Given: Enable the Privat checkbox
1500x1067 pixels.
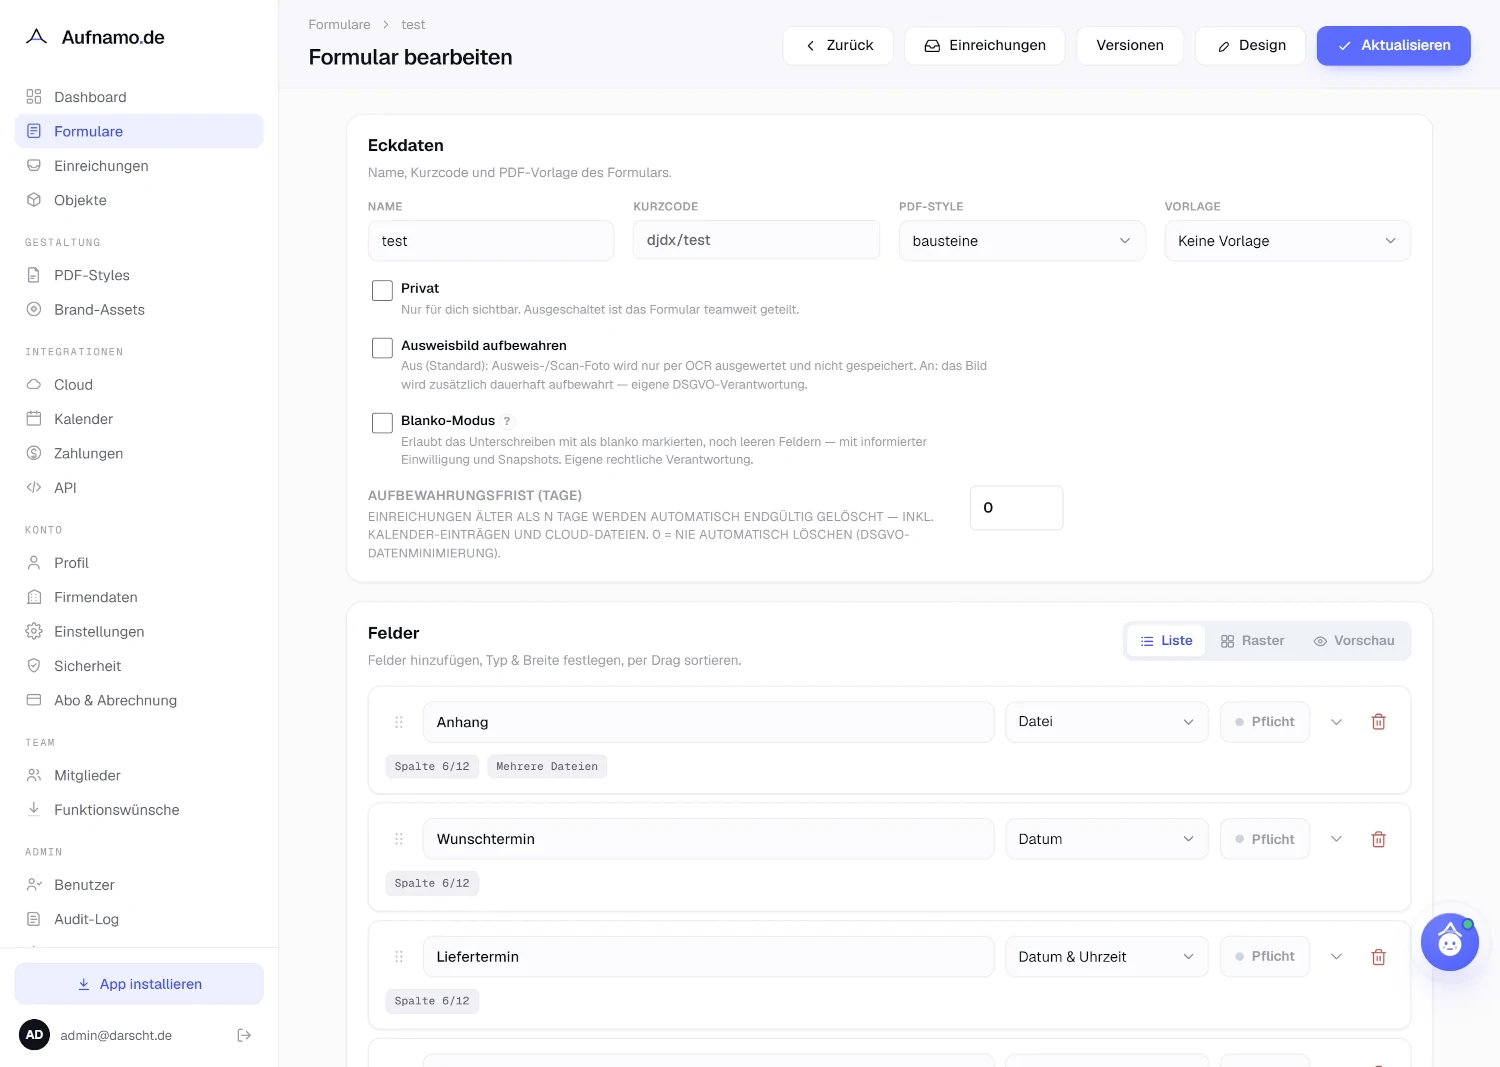Looking at the screenshot, I should click(382, 290).
